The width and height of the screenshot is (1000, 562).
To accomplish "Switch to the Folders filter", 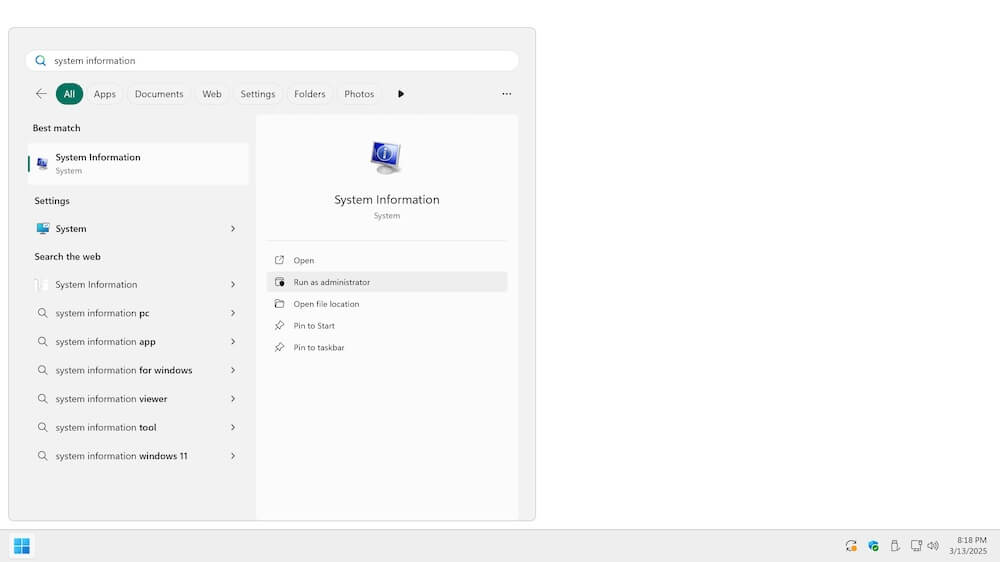I will pos(309,94).
